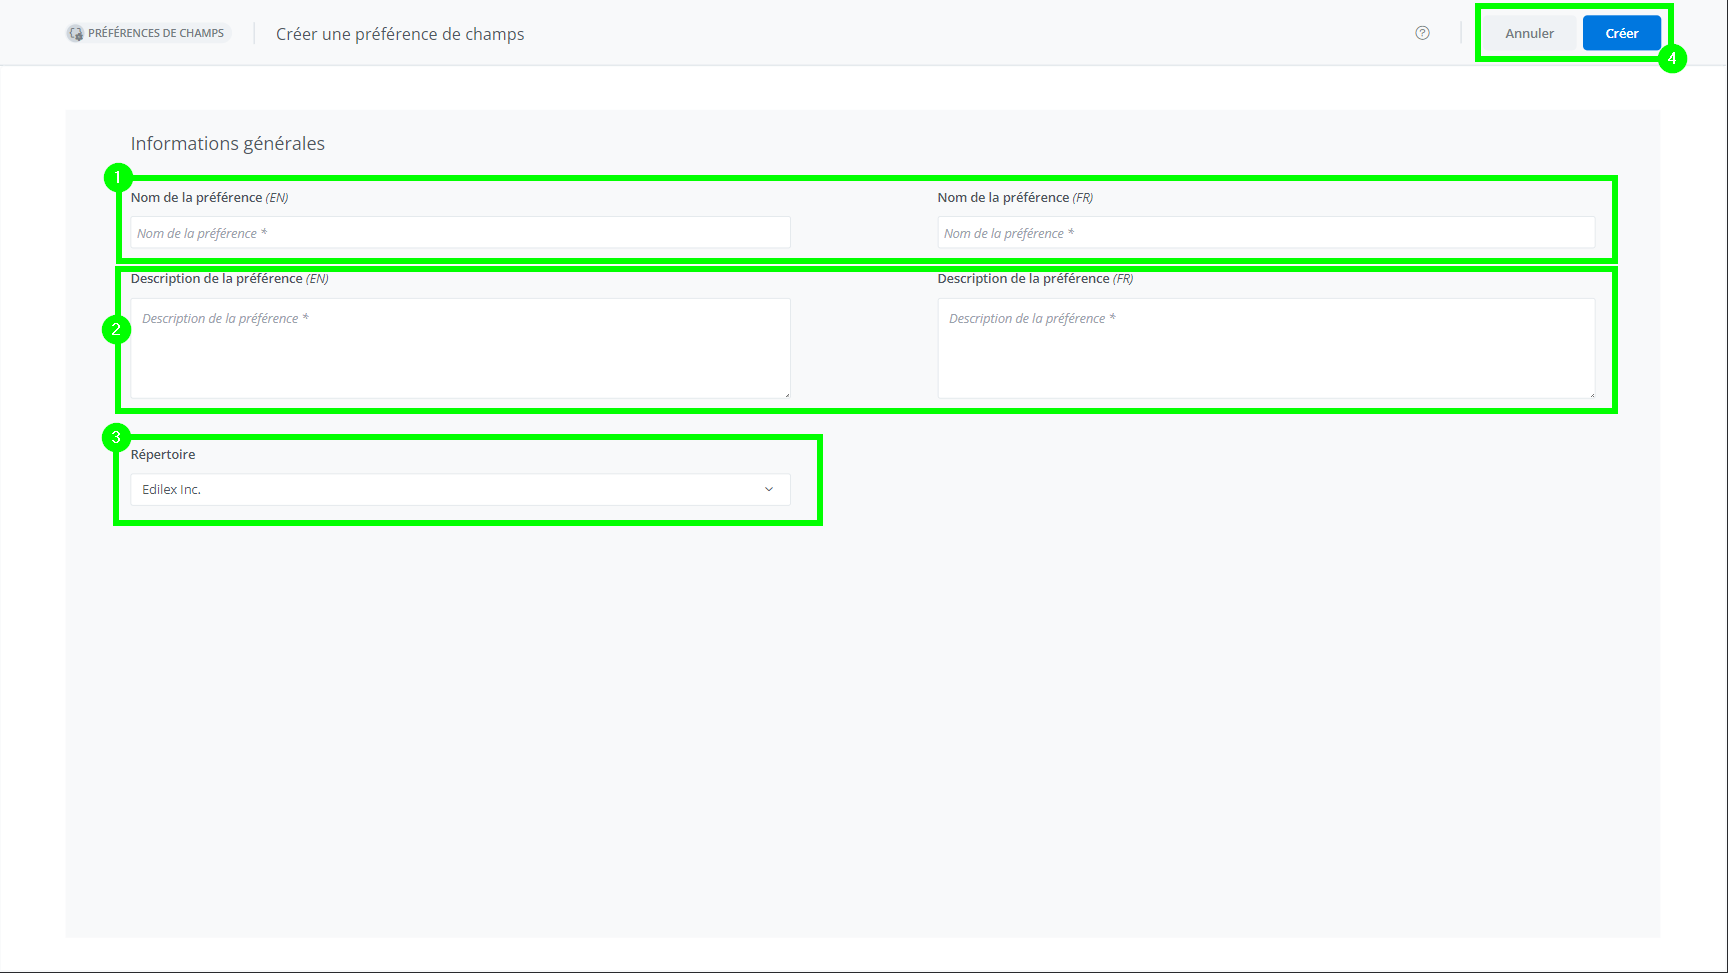1728x973 pixels.
Task: Click into Description de la préférence (EN) textarea
Action: point(460,348)
